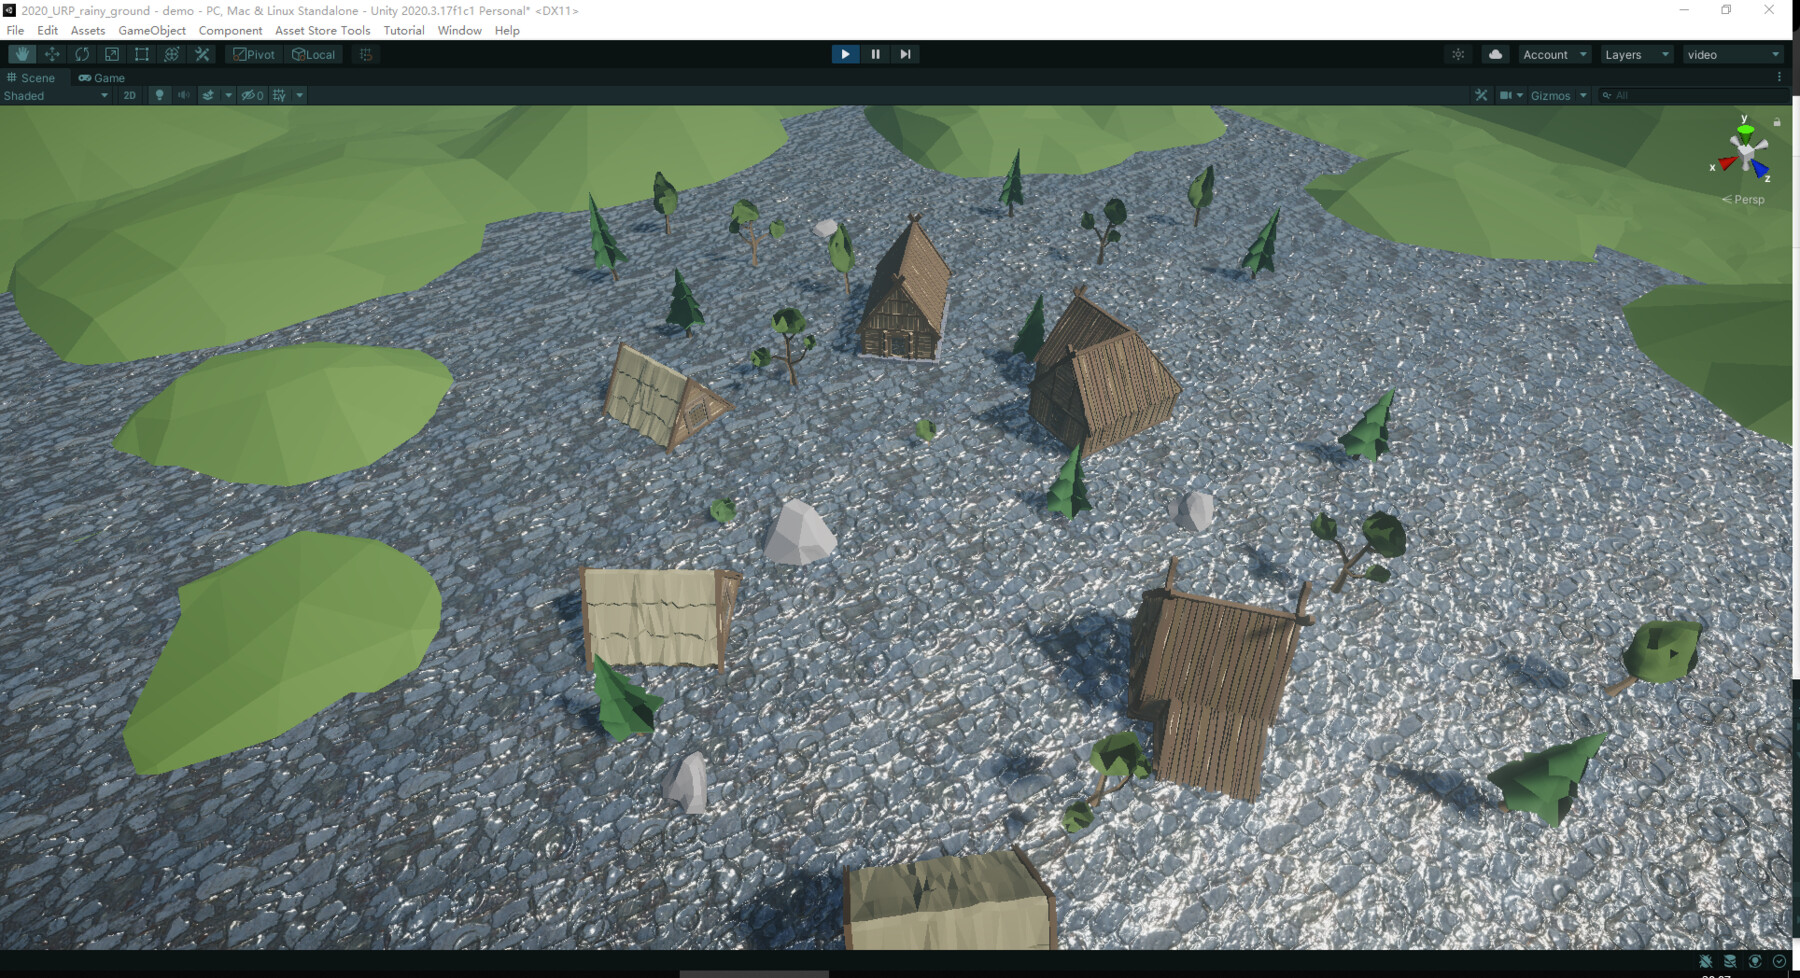Activate the Rotate tool

(x=81, y=54)
